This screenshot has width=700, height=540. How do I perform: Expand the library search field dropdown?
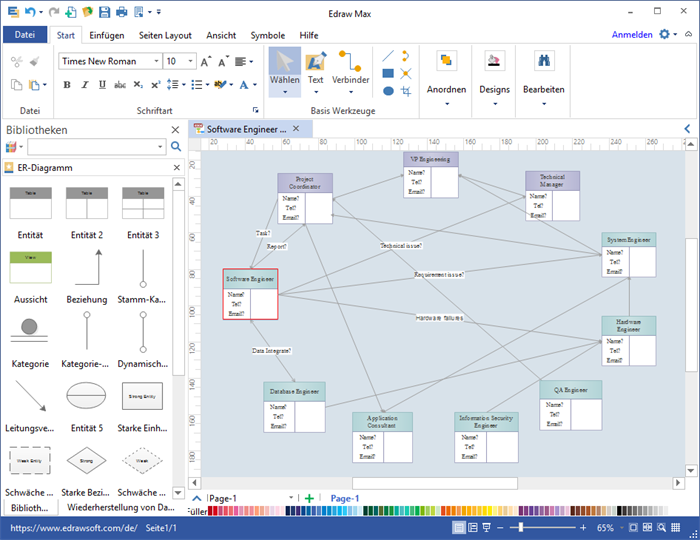160,146
